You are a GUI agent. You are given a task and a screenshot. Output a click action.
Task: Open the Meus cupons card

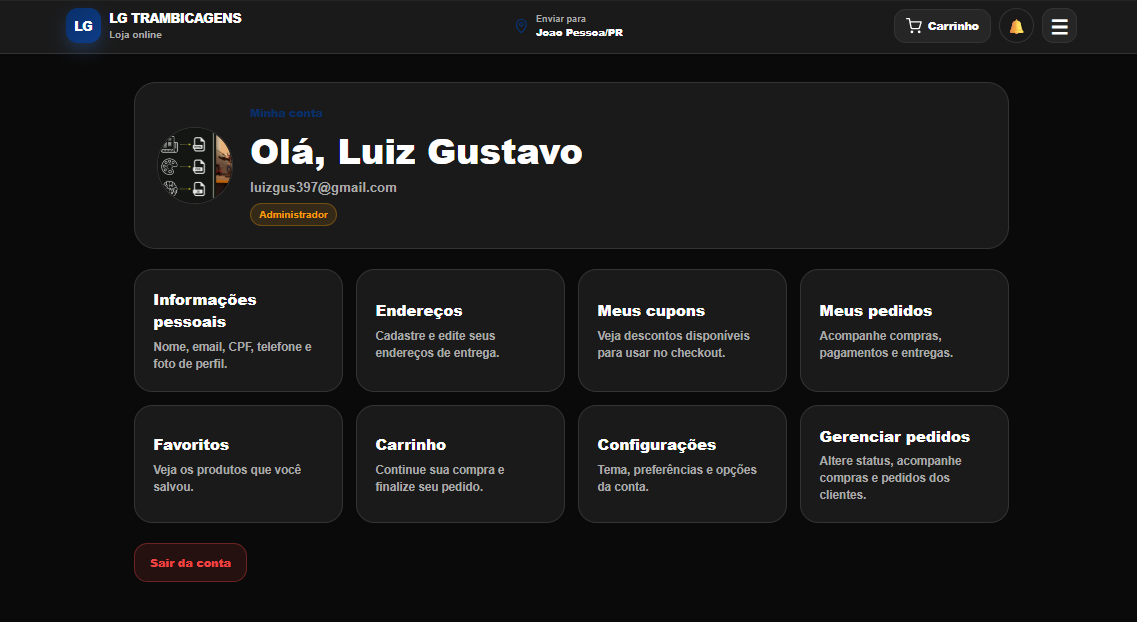click(x=682, y=331)
